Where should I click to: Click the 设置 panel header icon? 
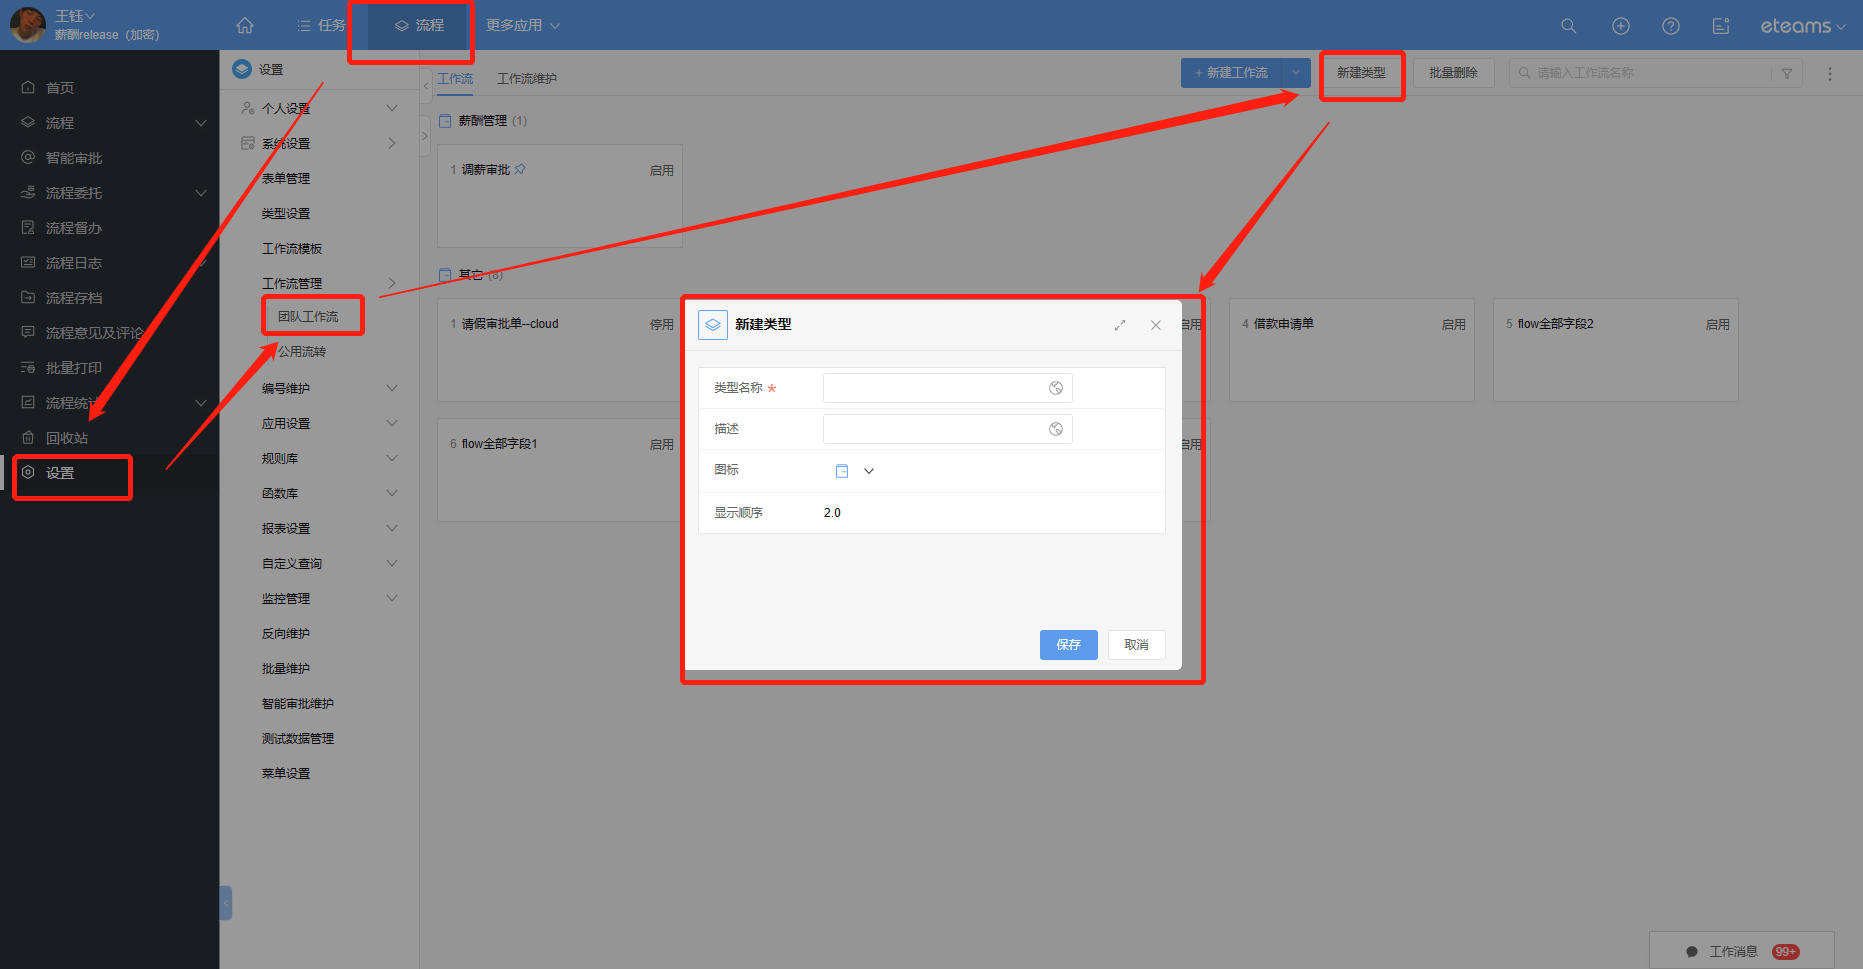point(242,69)
